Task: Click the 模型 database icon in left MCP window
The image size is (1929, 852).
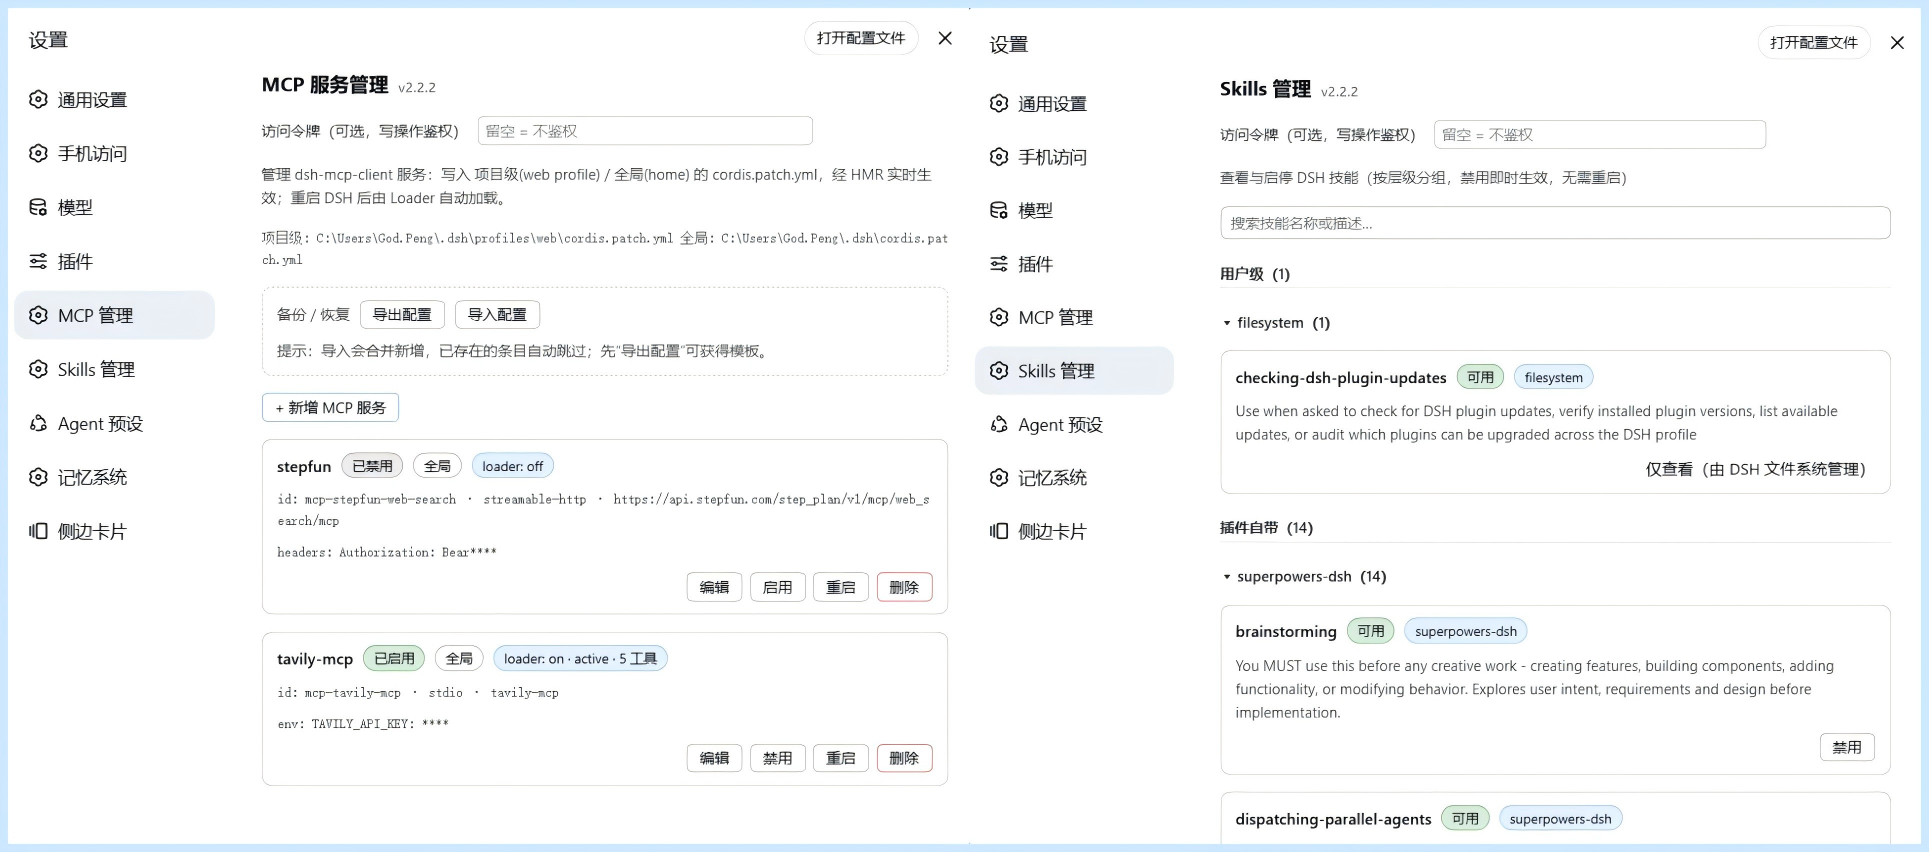Action: coord(38,207)
